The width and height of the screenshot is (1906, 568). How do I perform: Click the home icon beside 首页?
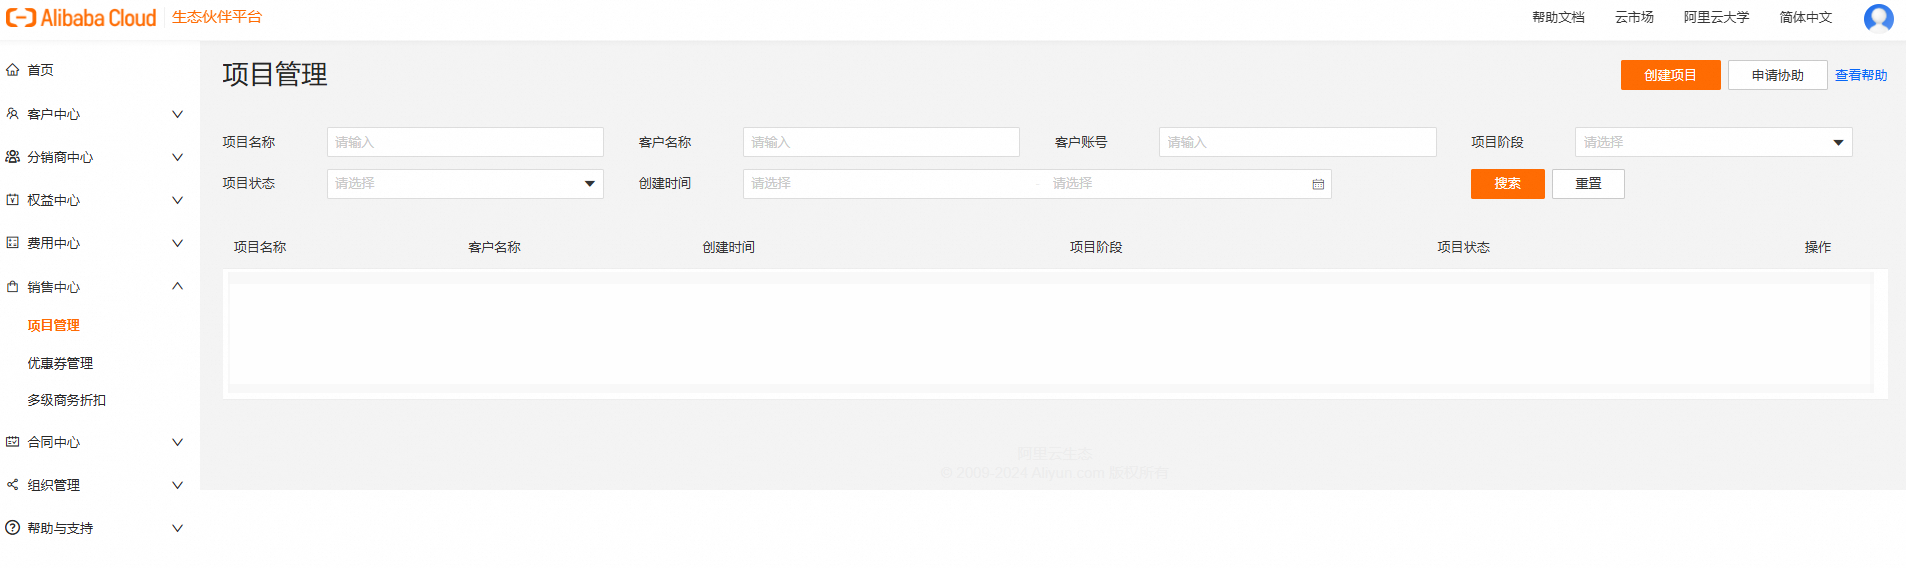pos(13,70)
